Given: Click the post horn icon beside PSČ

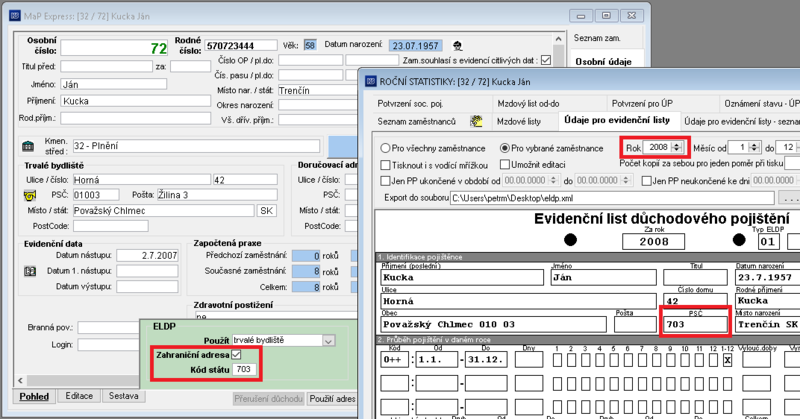Looking at the screenshot, I should click(x=30, y=195).
